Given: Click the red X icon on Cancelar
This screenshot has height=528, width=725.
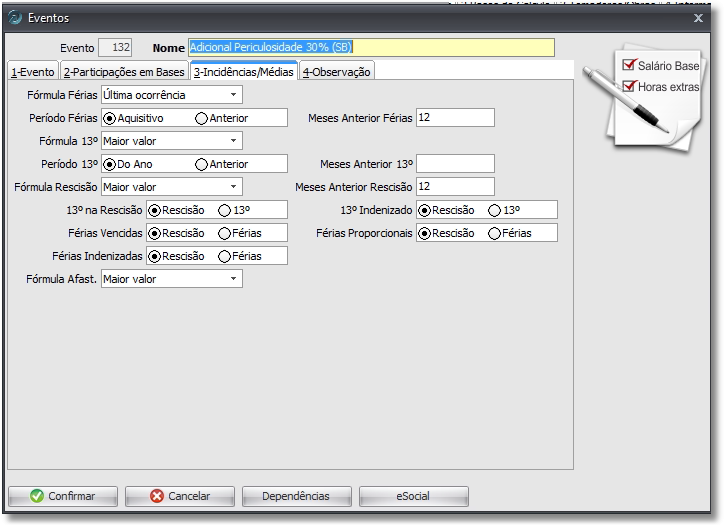Looking at the screenshot, I should tap(157, 496).
